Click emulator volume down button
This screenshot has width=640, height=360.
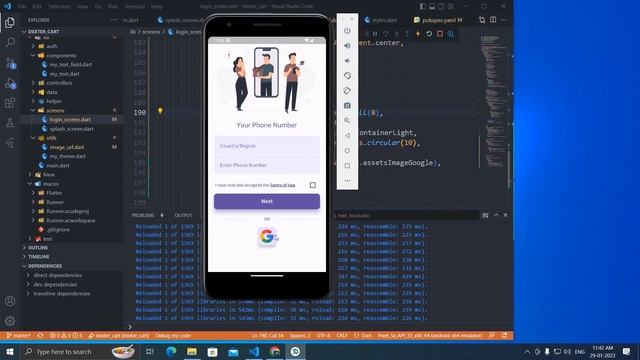pos(347,61)
